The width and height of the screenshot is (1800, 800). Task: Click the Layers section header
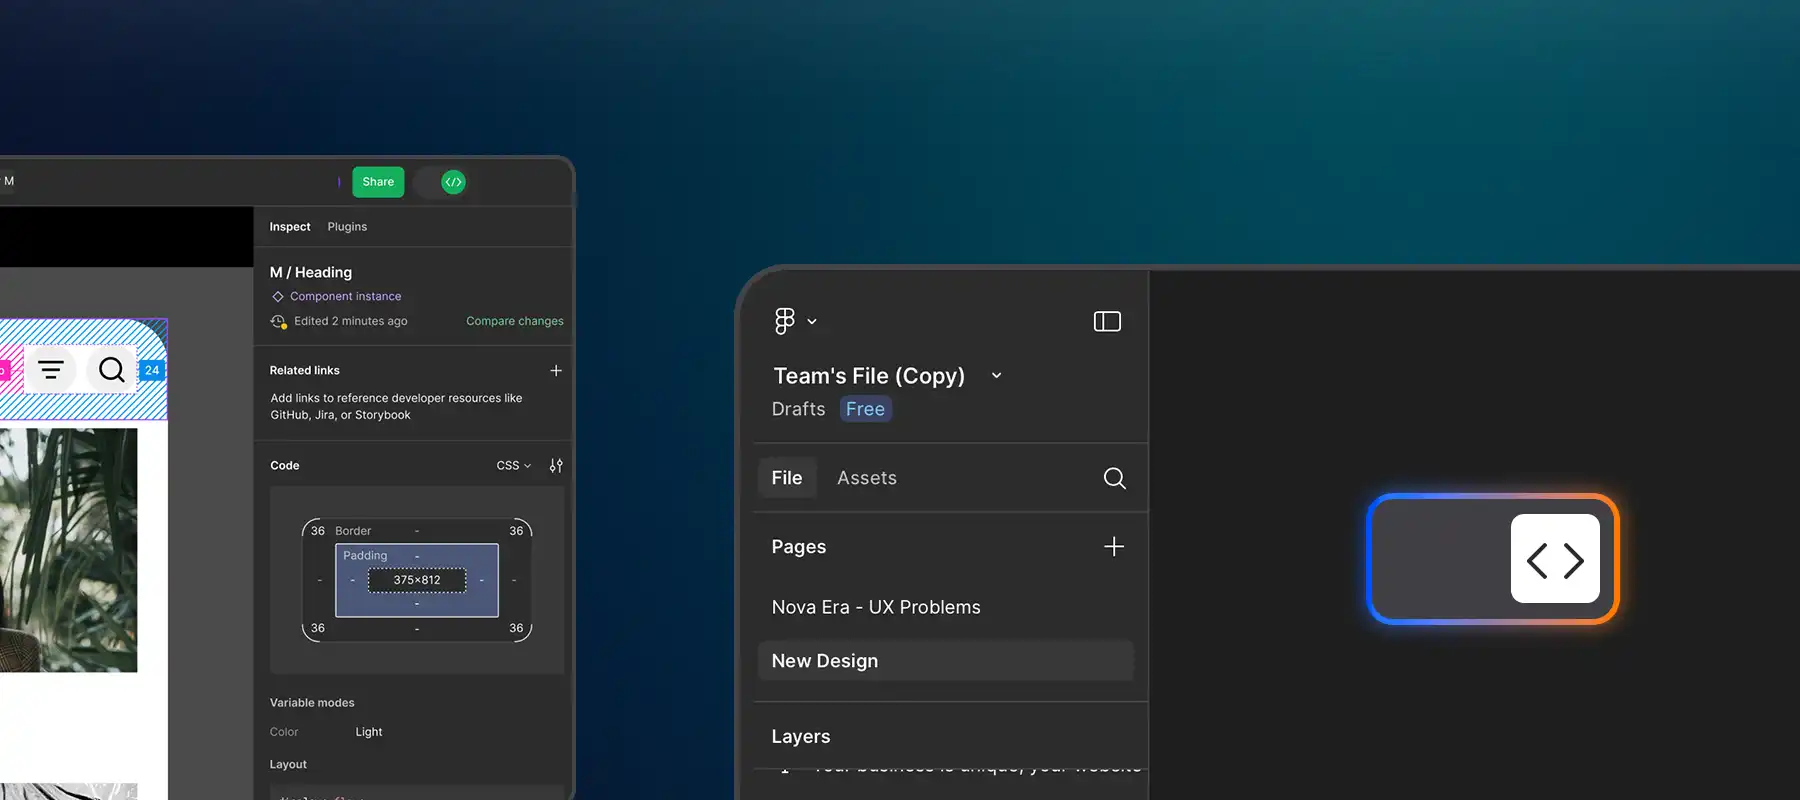click(801, 736)
